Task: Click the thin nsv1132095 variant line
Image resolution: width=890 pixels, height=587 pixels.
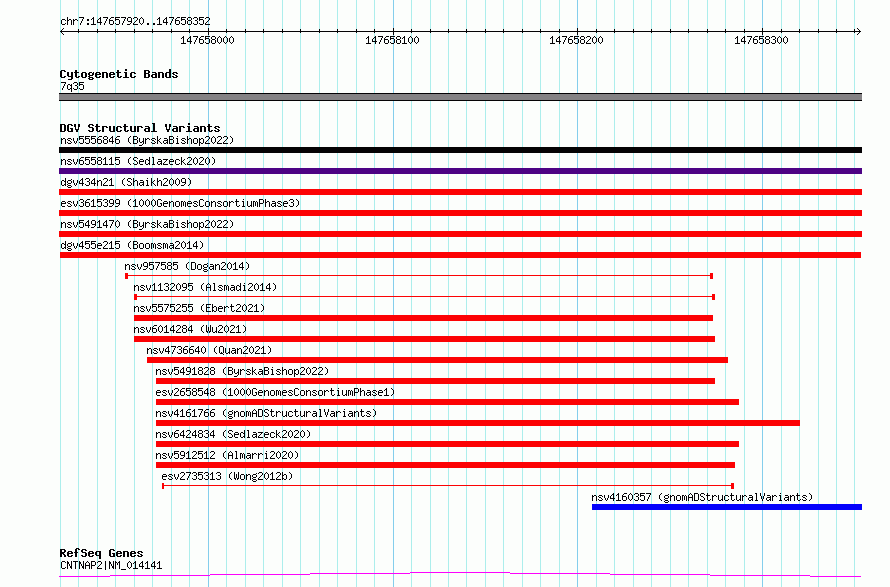Action: [x=425, y=297]
